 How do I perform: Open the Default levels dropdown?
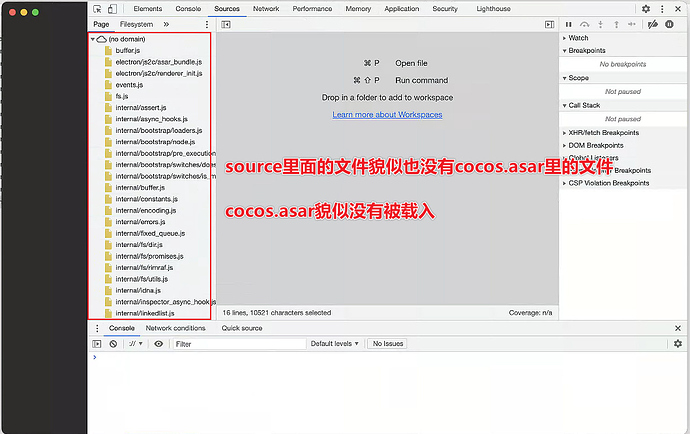pyautogui.click(x=334, y=344)
